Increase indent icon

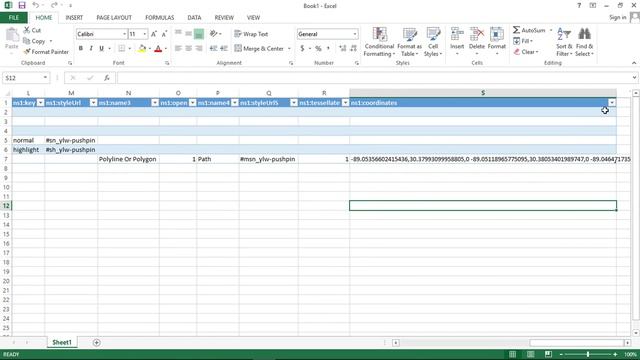[224, 49]
